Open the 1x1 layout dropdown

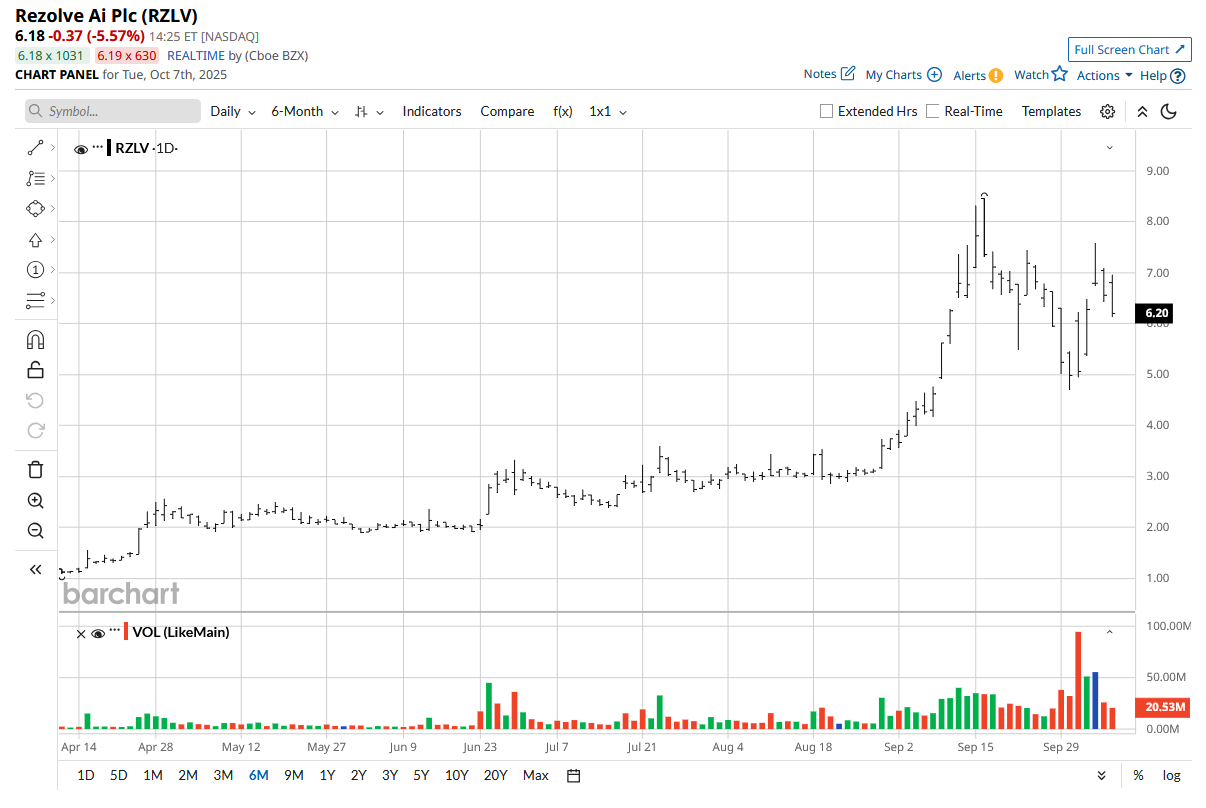(x=608, y=112)
